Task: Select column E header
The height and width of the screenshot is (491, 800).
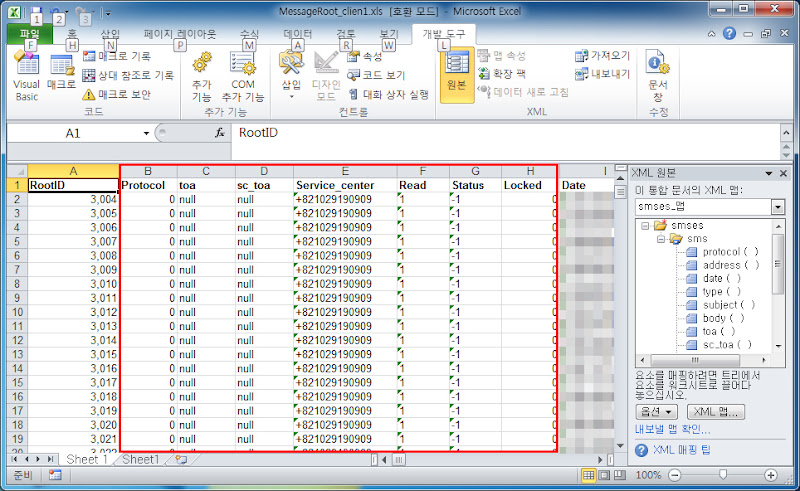Action: tap(345, 171)
